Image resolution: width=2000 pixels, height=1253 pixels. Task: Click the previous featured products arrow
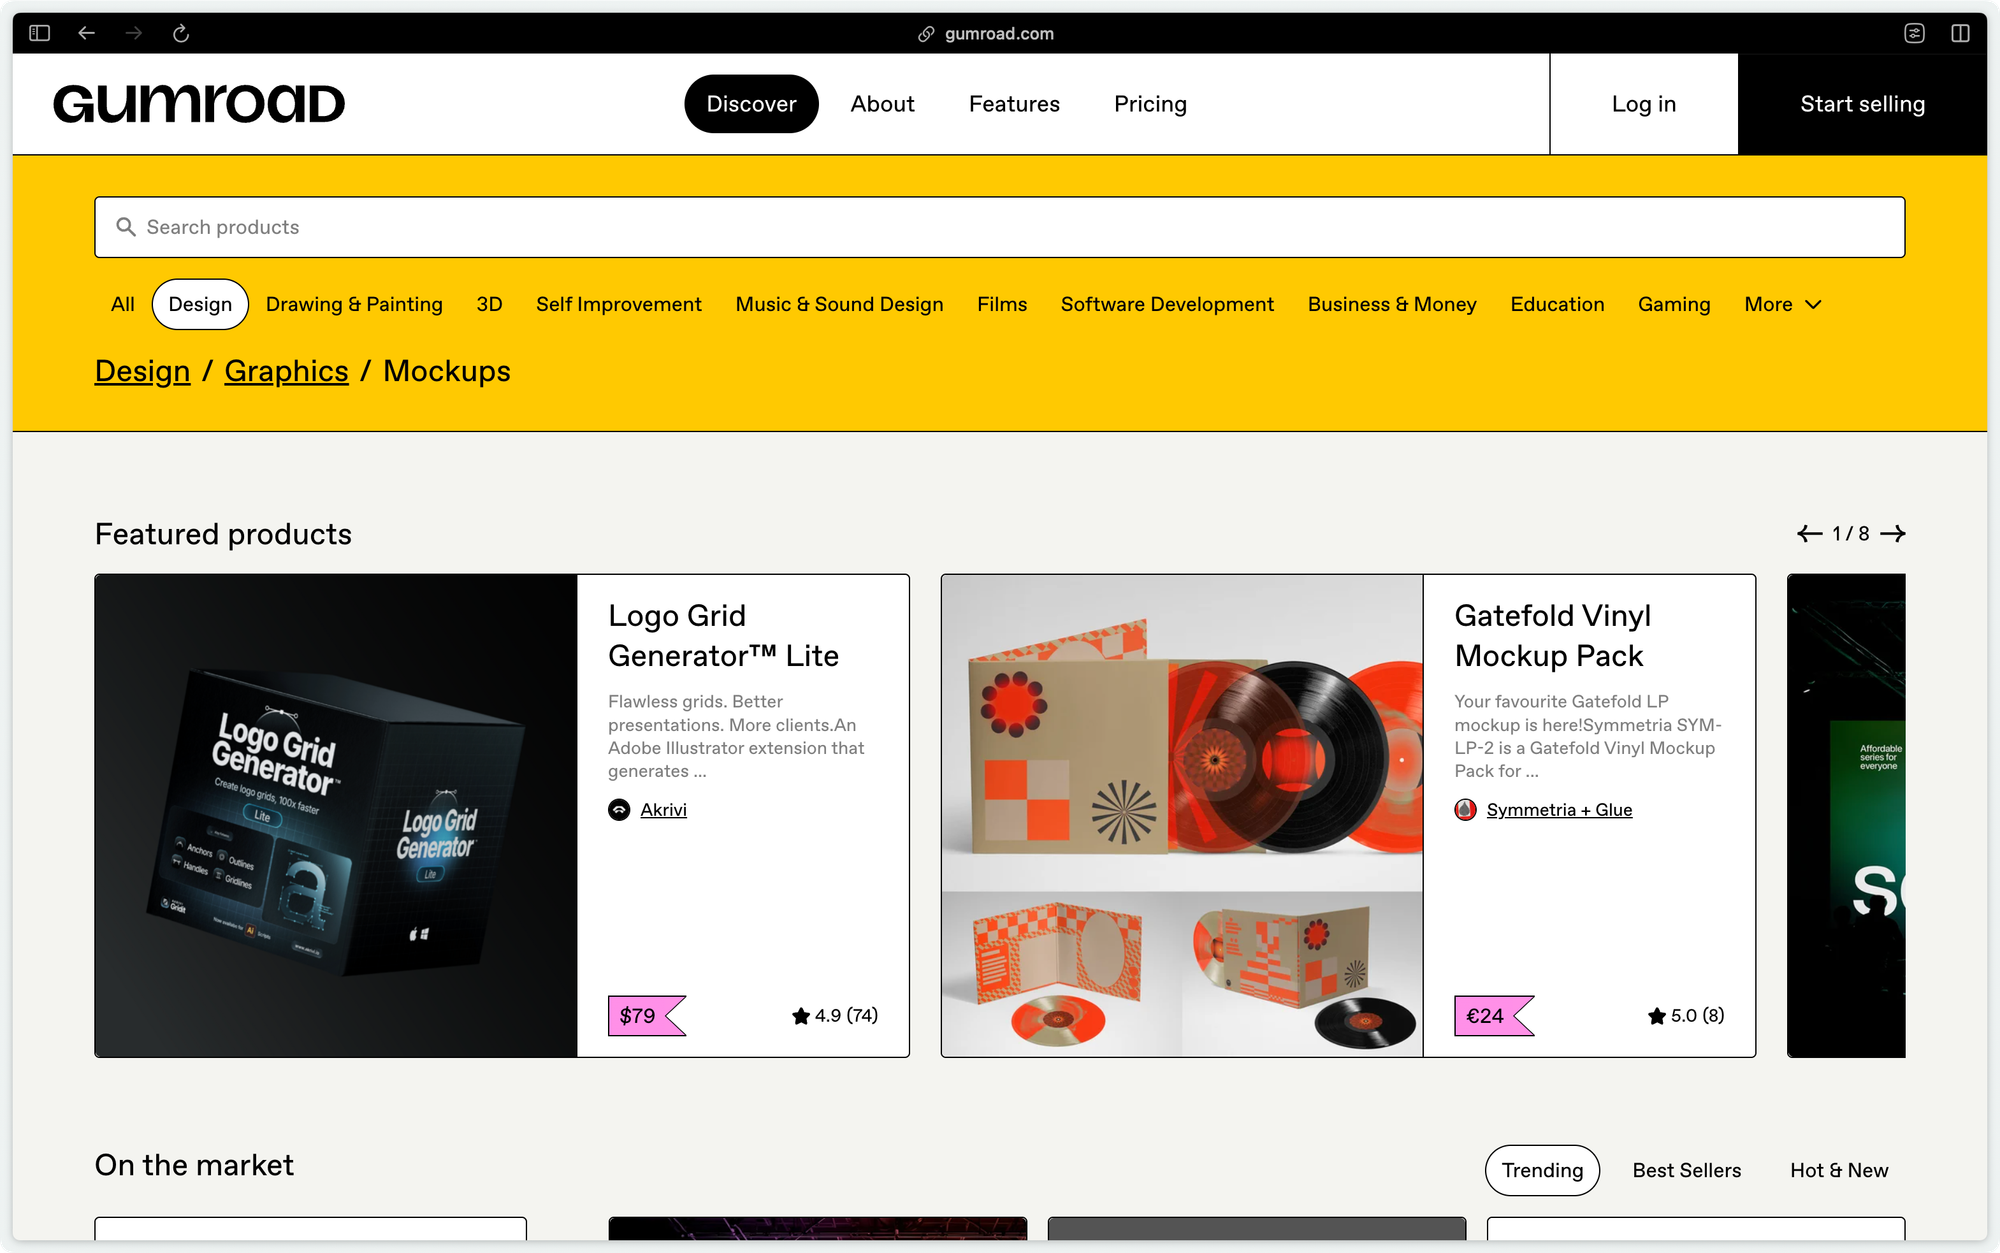pyautogui.click(x=1809, y=534)
